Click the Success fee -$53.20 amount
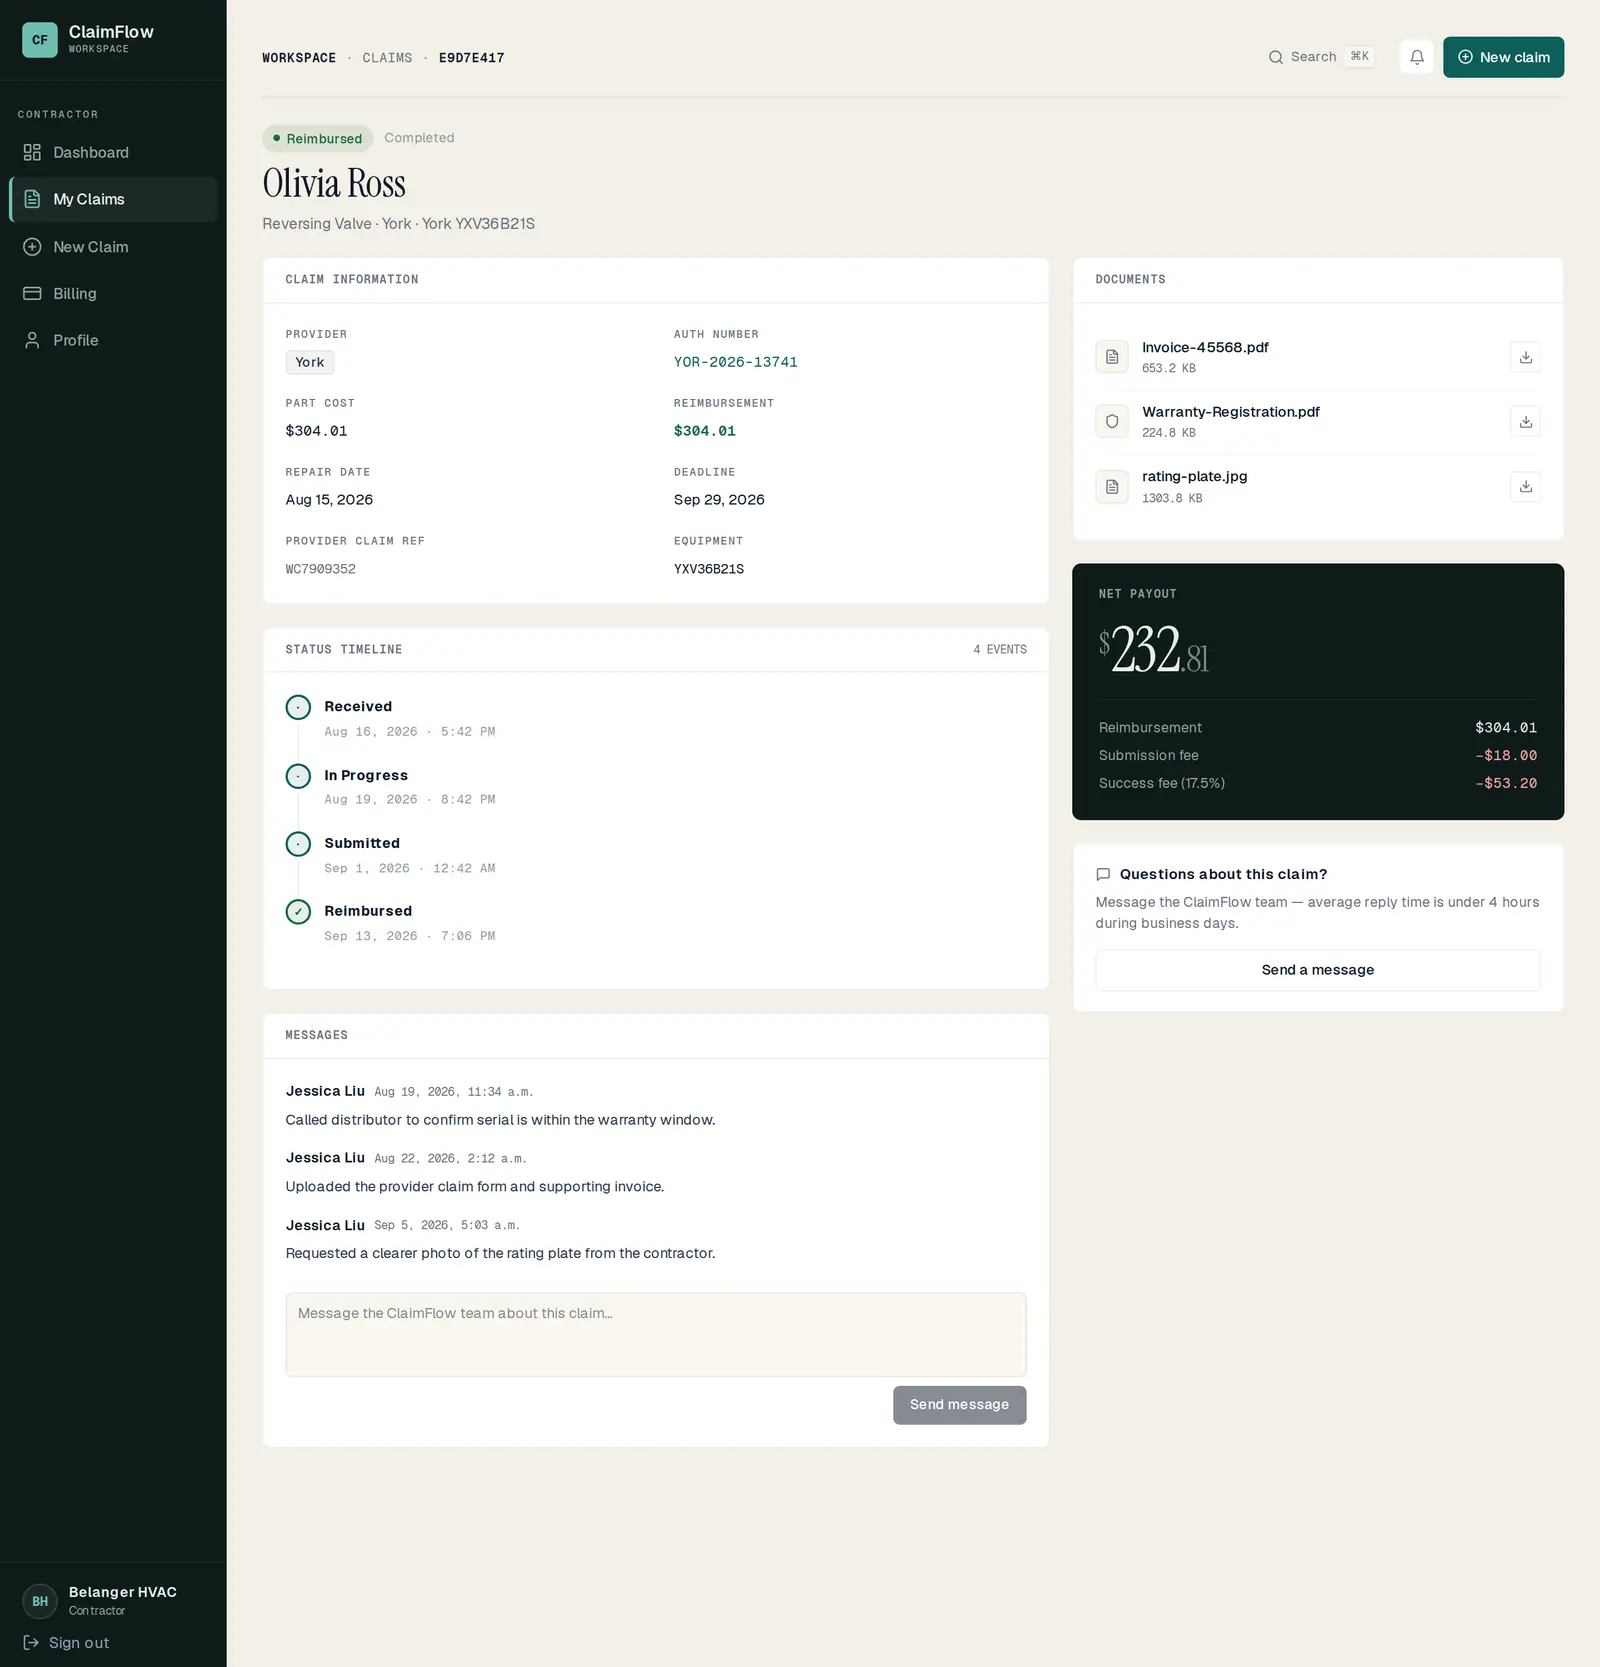Image resolution: width=1600 pixels, height=1667 pixels. pos(1506,784)
